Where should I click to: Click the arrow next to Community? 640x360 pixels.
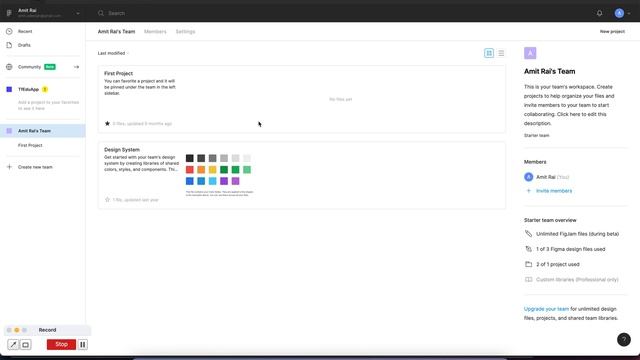tap(76, 67)
